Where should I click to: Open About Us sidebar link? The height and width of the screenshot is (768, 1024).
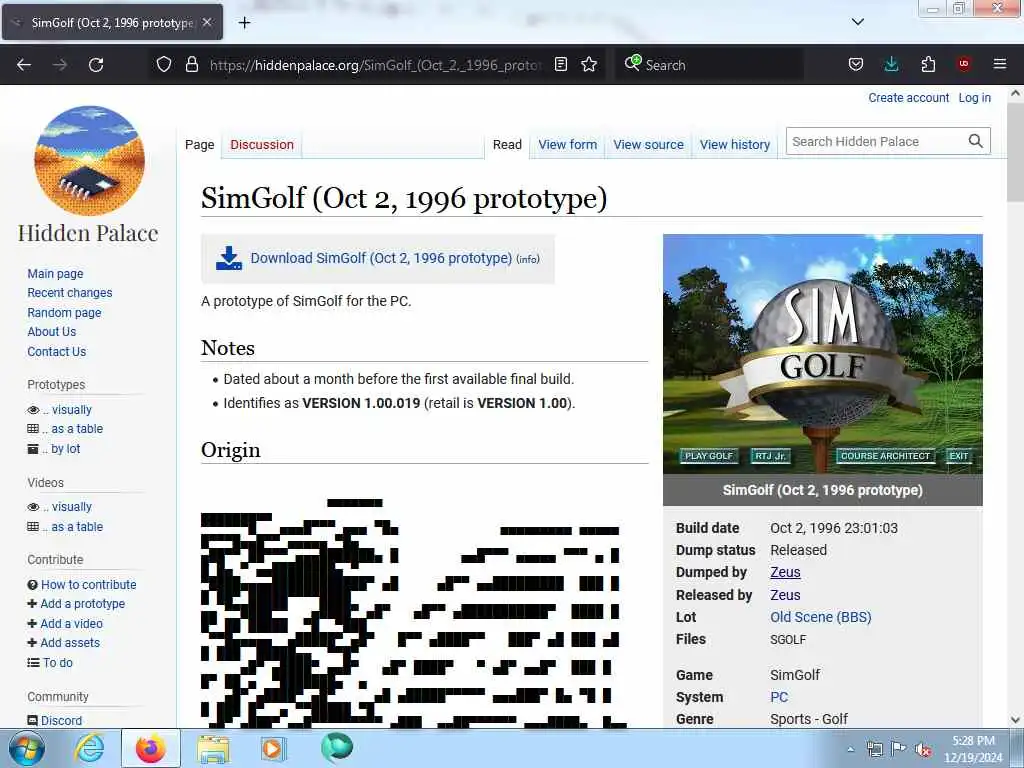click(52, 332)
